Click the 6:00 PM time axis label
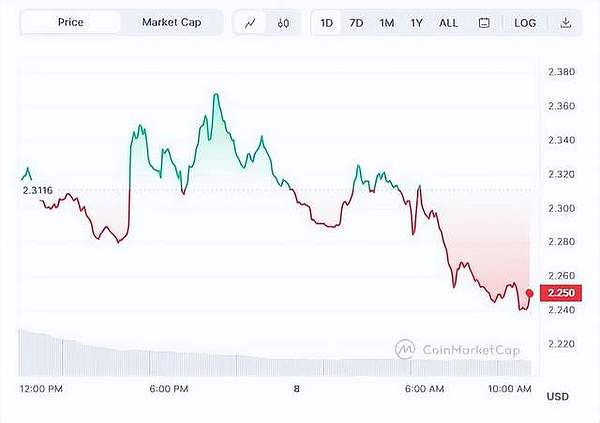The image size is (600, 423). point(168,388)
